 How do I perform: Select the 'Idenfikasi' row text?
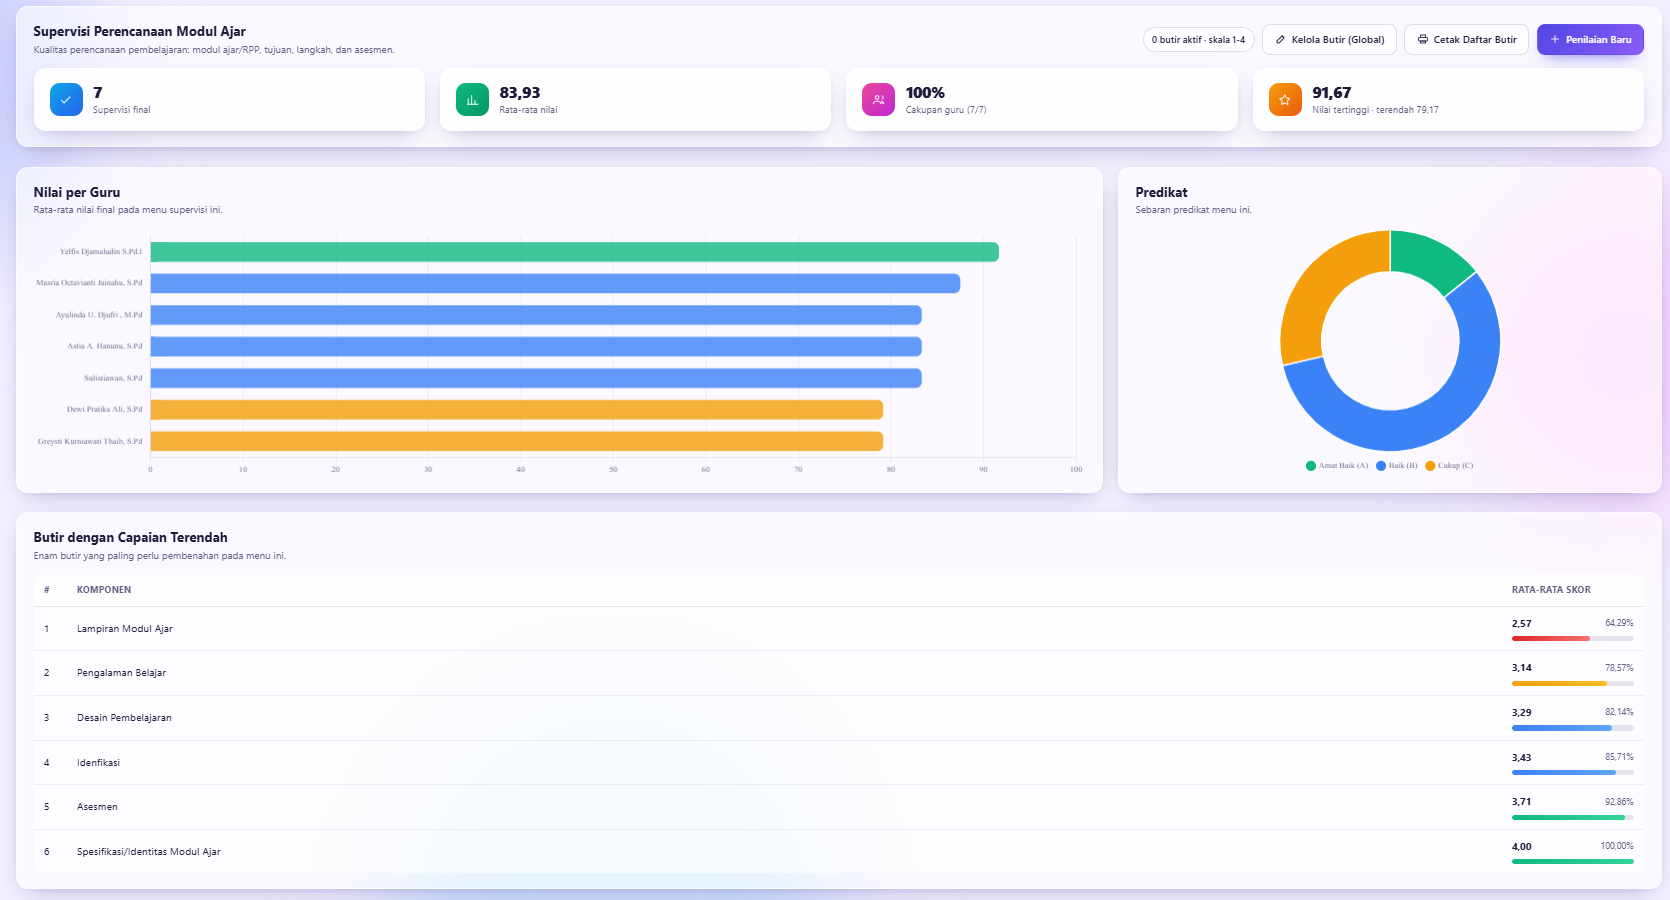[98, 763]
